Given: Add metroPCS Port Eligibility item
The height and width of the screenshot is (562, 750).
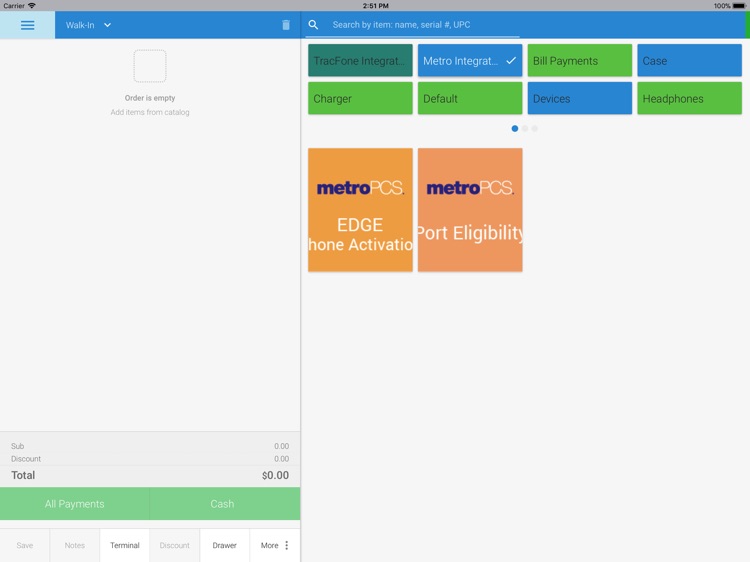Looking at the screenshot, I should point(470,210).
